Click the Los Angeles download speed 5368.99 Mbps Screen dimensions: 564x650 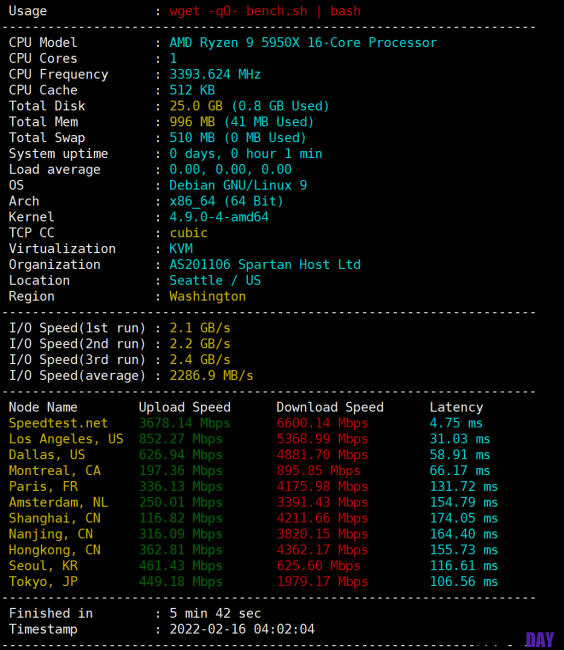tap(322, 439)
